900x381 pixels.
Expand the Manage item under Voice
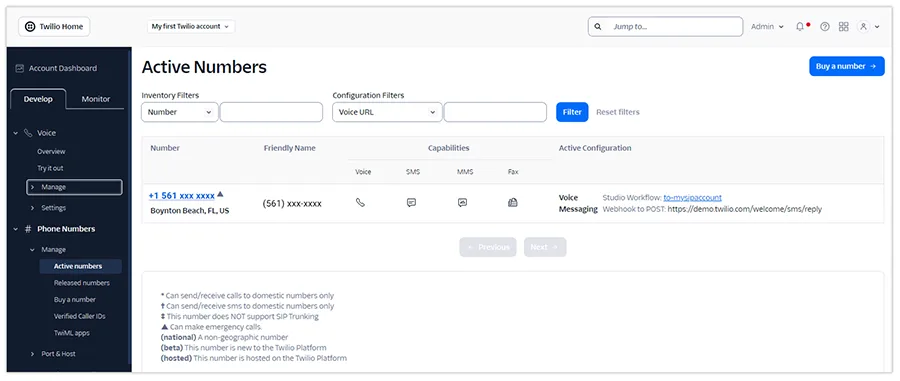74,187
